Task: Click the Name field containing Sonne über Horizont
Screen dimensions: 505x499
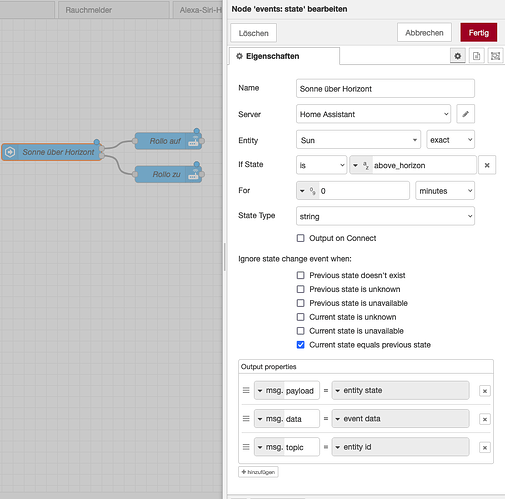Action: click(x=385, y=89)
